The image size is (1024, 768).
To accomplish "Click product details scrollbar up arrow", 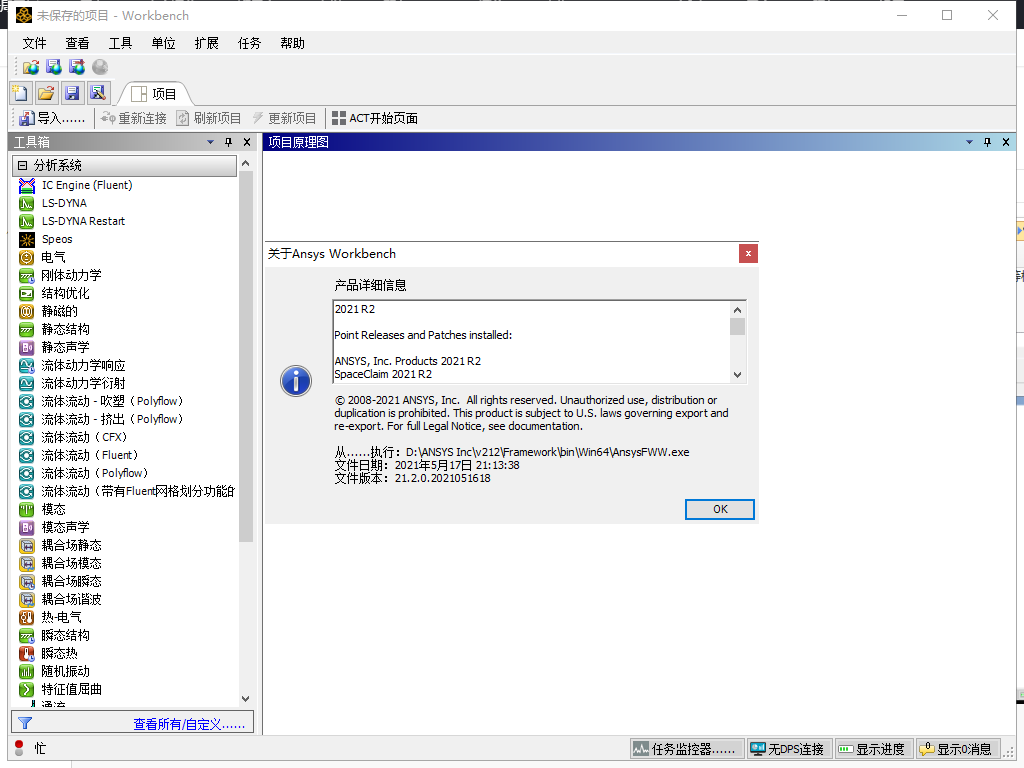I will [737, 310].
